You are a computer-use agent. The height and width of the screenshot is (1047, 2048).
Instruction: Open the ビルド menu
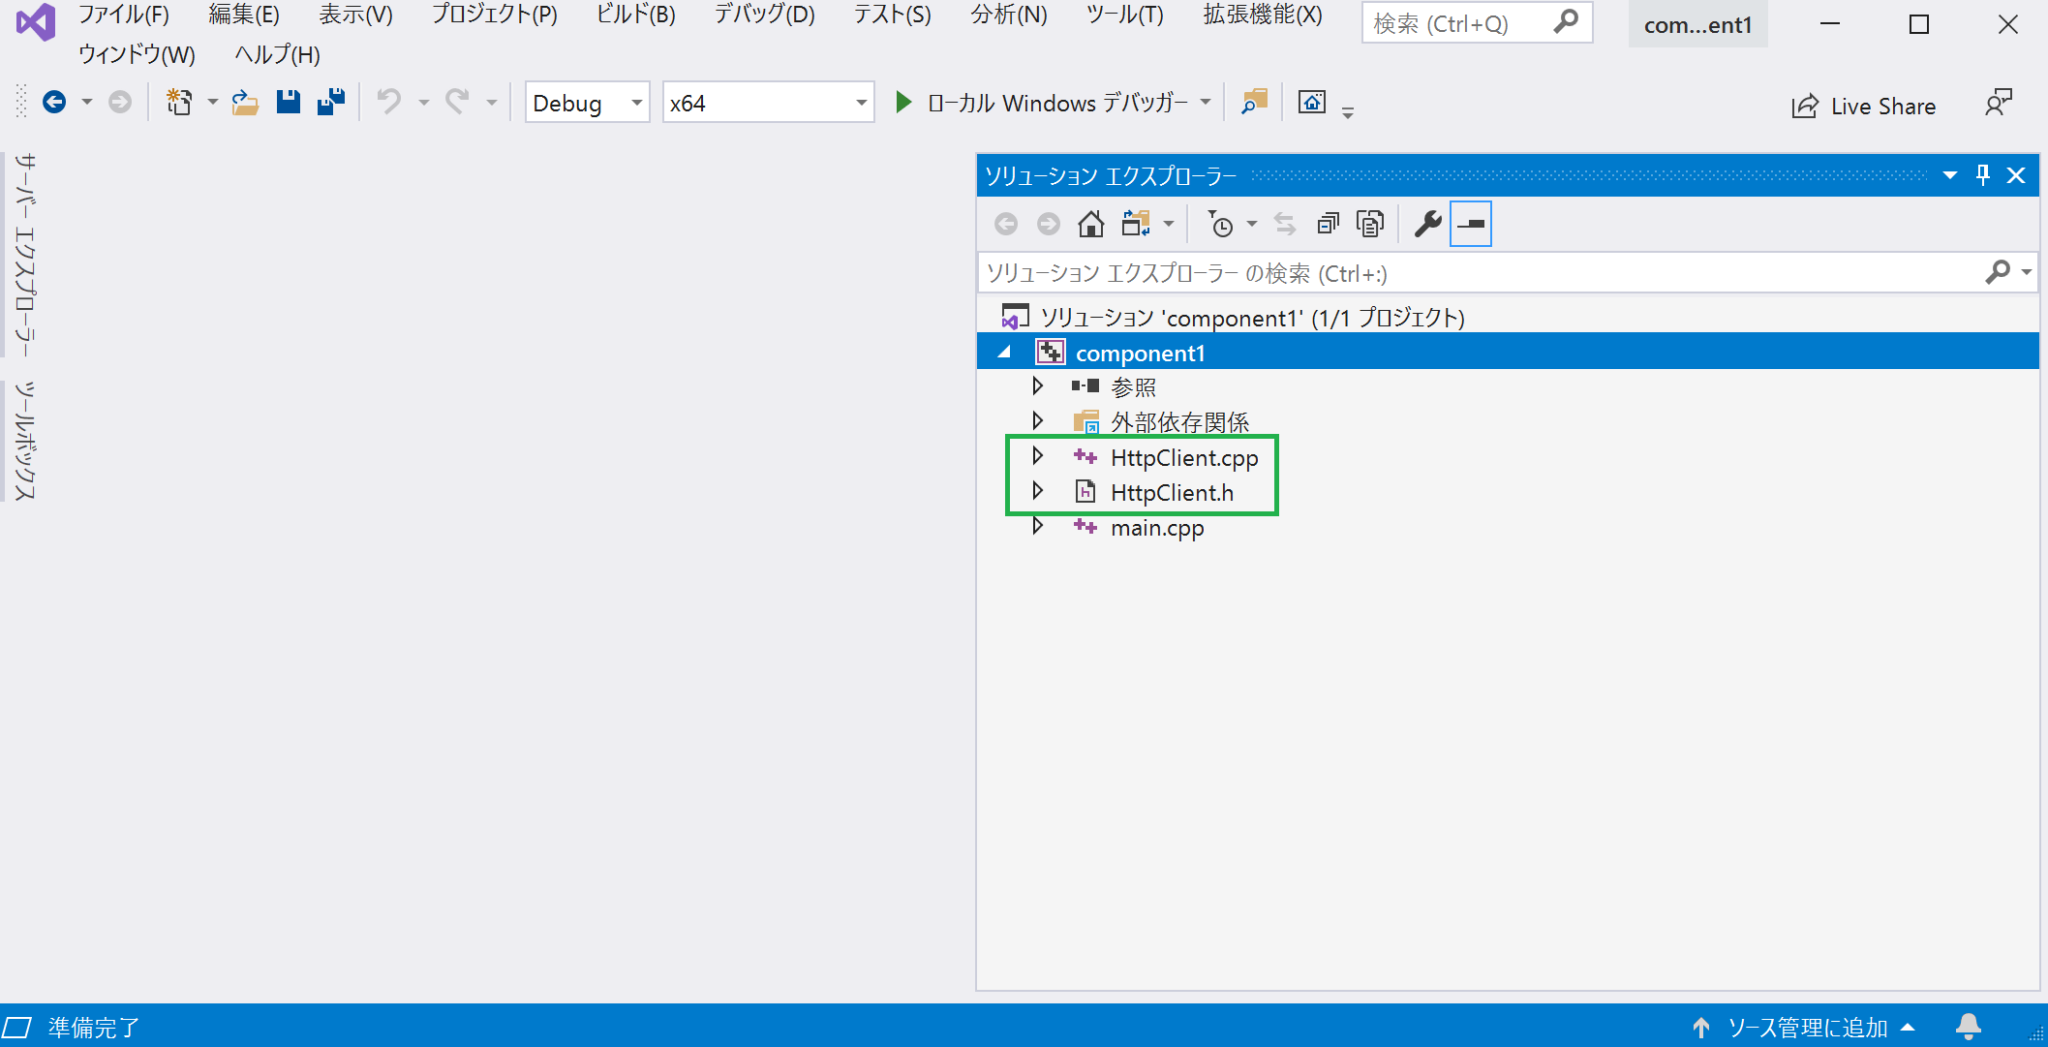634,15
